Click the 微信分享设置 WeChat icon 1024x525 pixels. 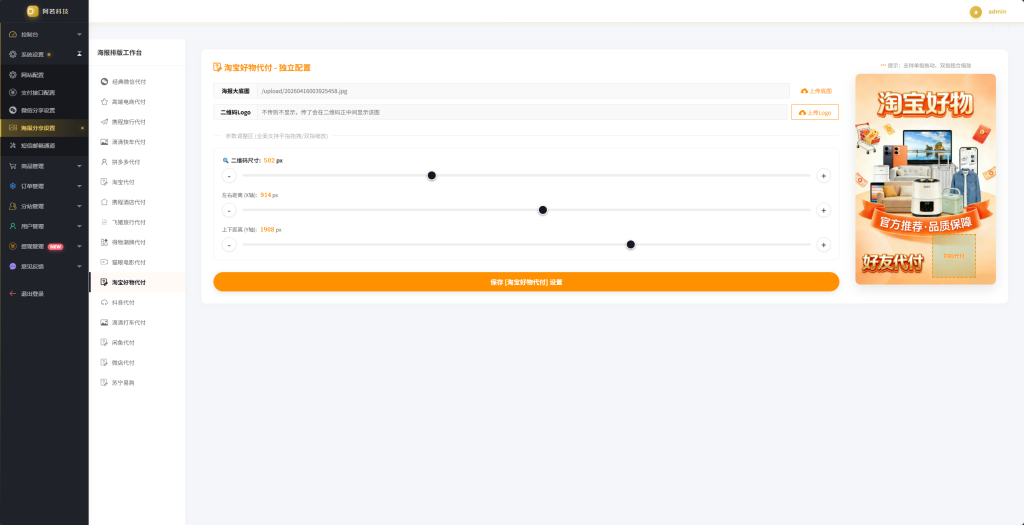click(13, 110)
